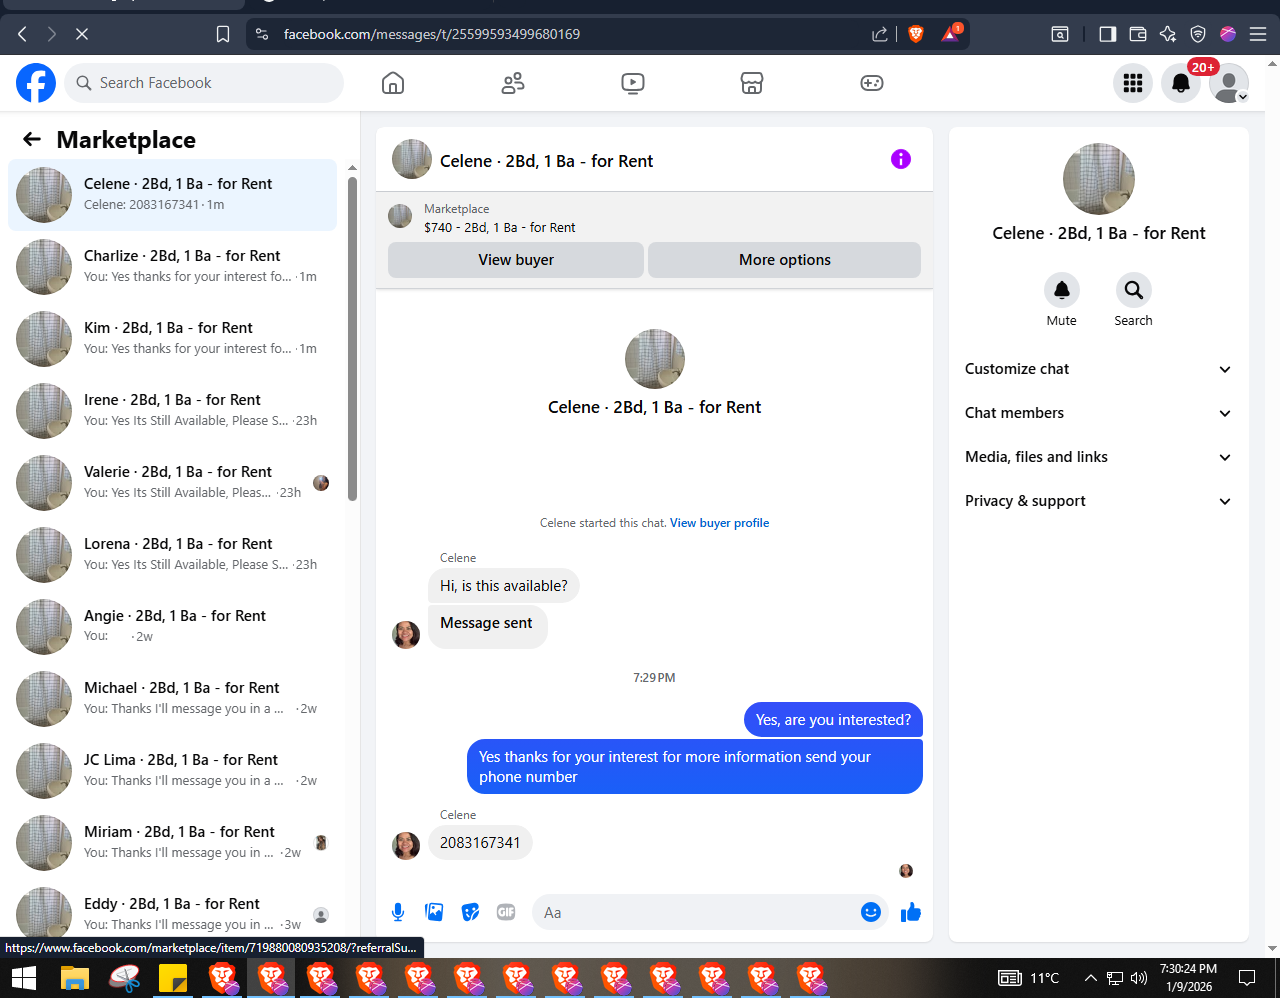Expand Customize chat section
Screen dimensions: 1280x998
1098,369
